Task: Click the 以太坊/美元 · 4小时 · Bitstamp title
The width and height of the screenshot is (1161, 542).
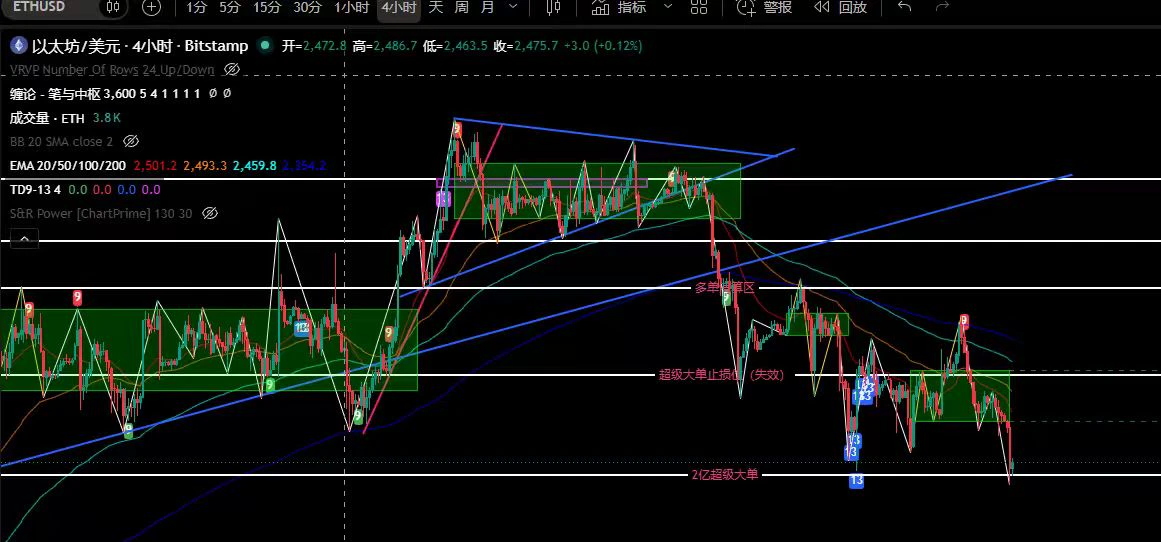Action: point(140,46)
